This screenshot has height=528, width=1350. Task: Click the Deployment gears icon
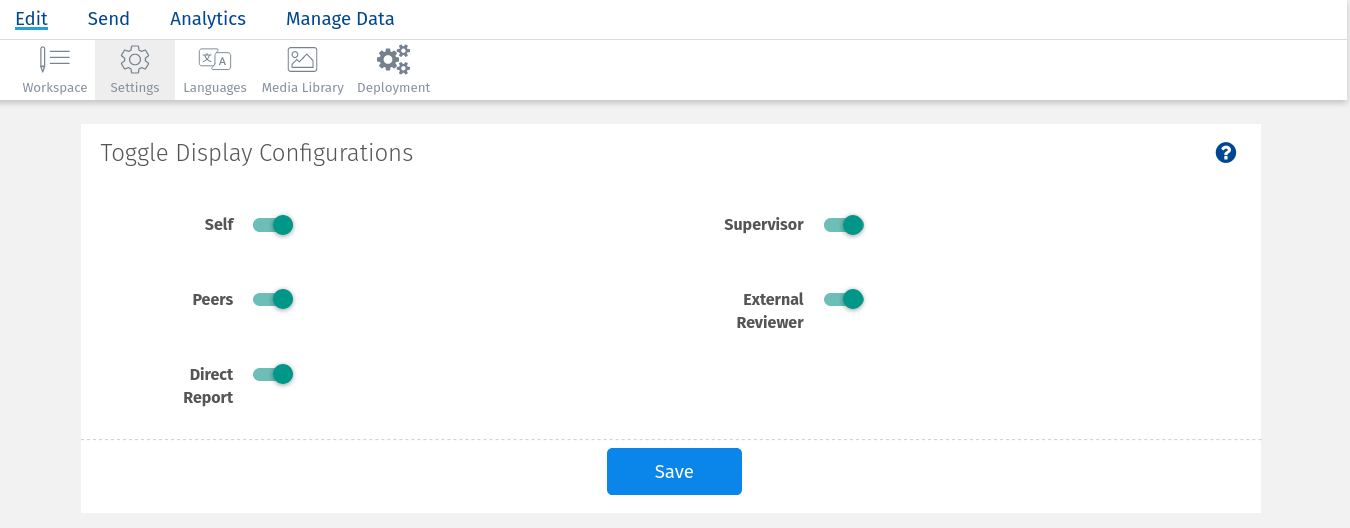(x=393, y=60)
